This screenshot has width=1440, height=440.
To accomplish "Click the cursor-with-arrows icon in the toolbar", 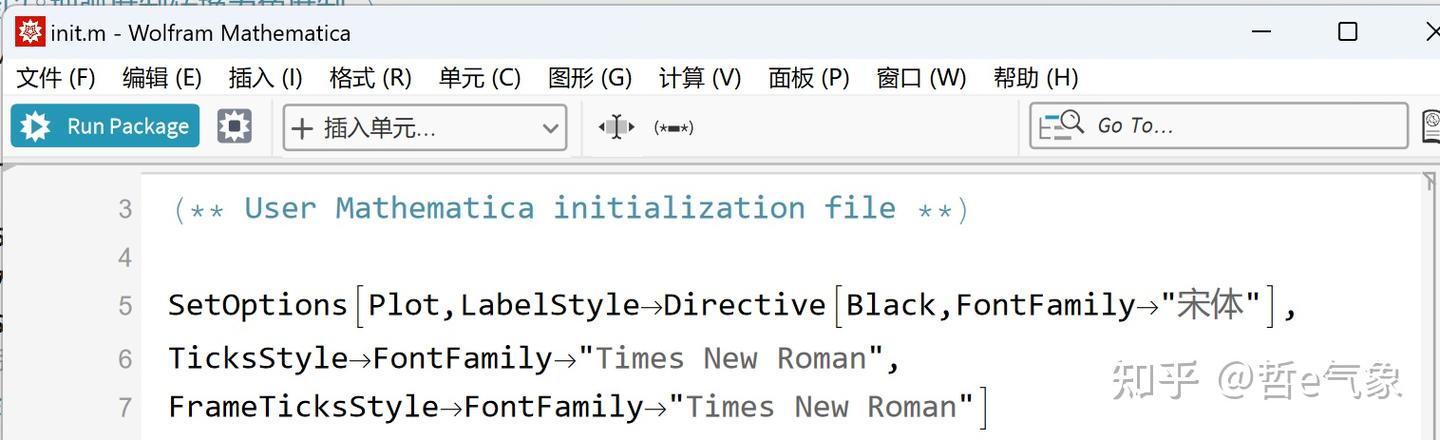I will click(616, 127).
